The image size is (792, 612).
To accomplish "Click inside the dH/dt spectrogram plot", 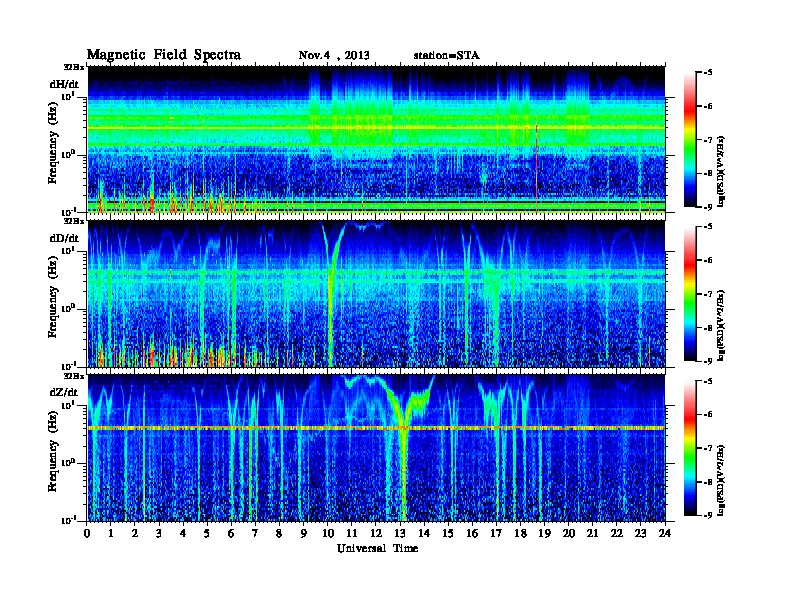I will (376, 140).
